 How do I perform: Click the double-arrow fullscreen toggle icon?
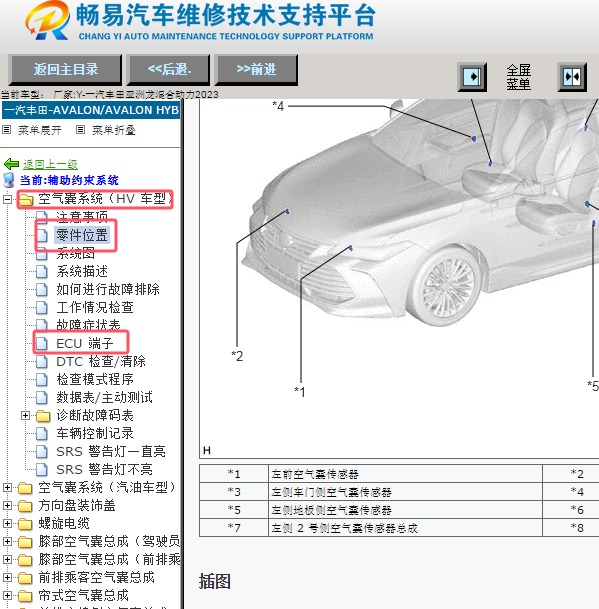(572, 77)
